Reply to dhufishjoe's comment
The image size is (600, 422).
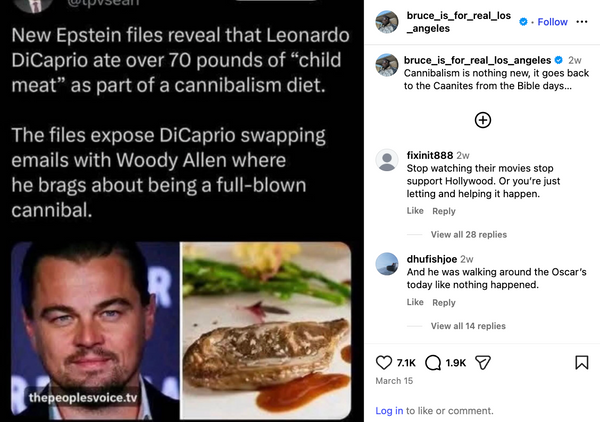coord(443,302)
